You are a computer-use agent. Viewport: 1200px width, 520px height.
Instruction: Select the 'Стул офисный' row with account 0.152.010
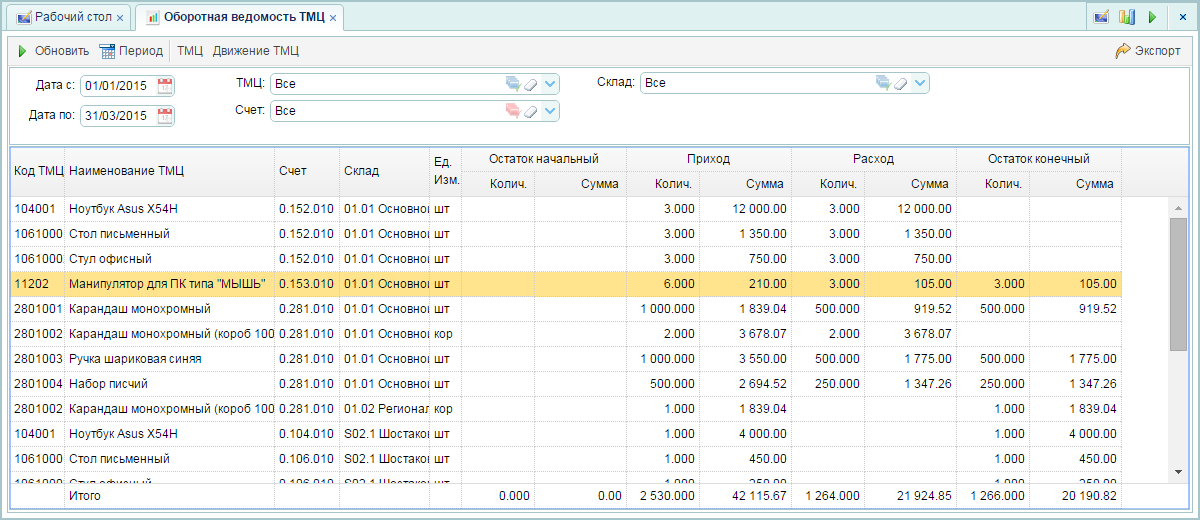566,259
